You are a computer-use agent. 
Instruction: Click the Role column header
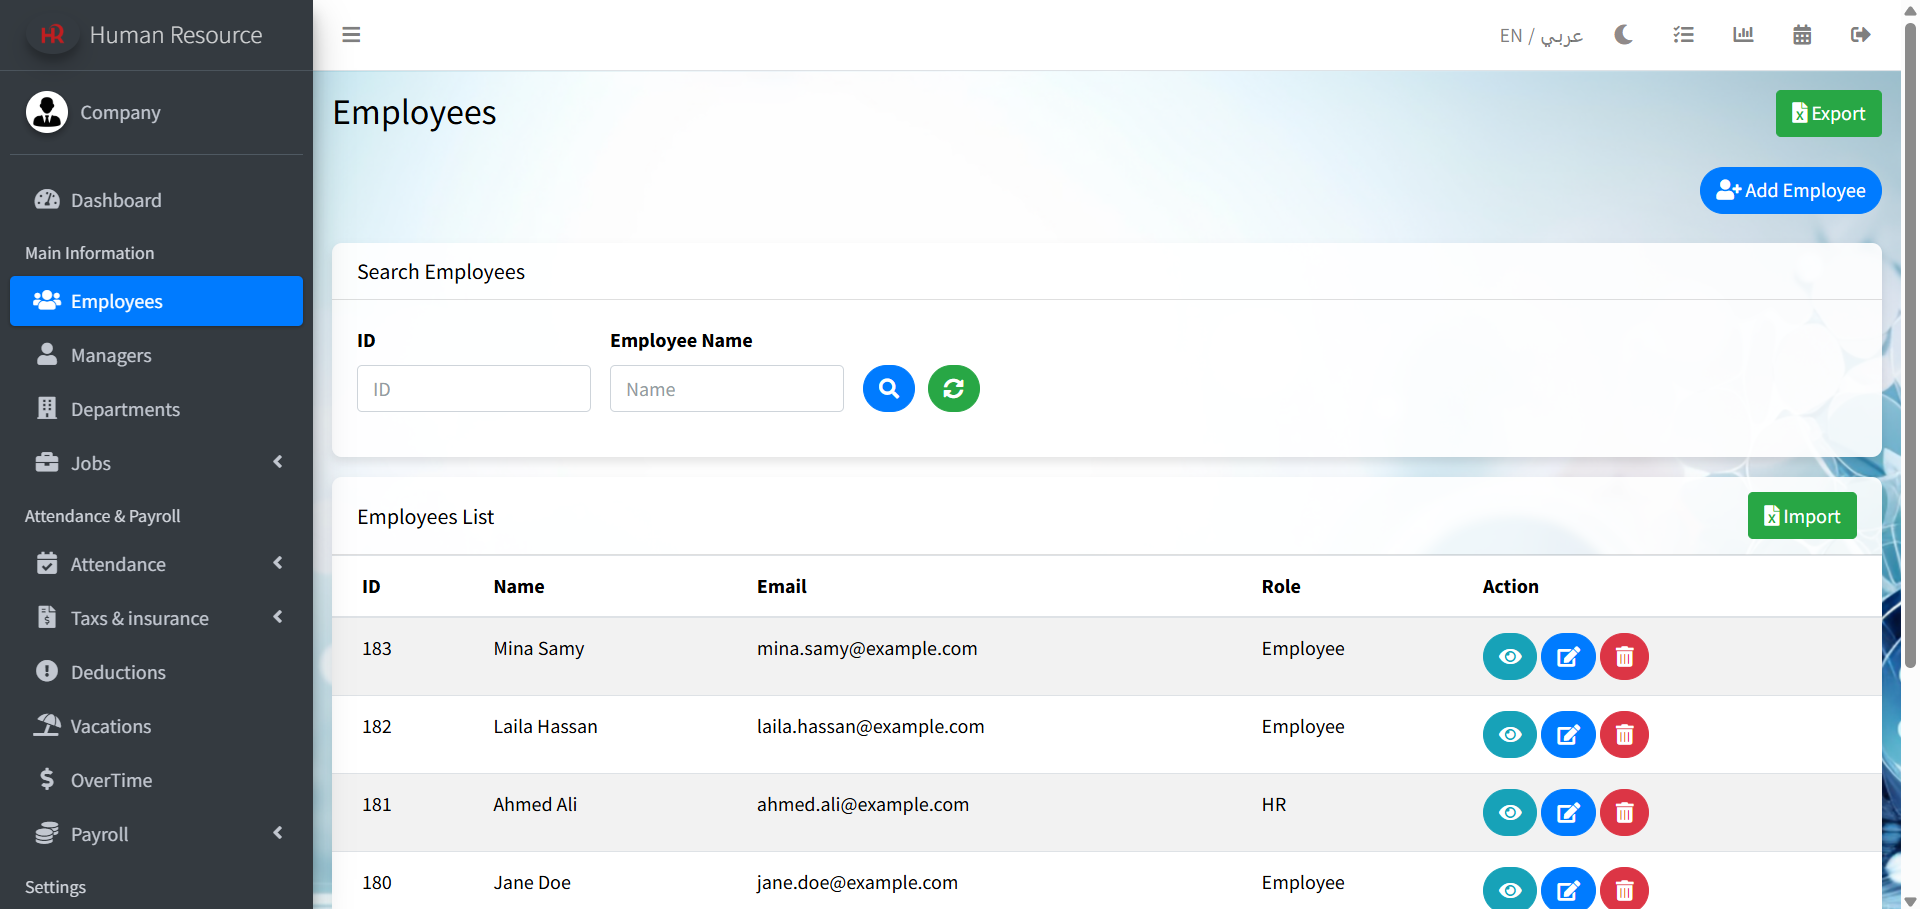point(1281,587)
